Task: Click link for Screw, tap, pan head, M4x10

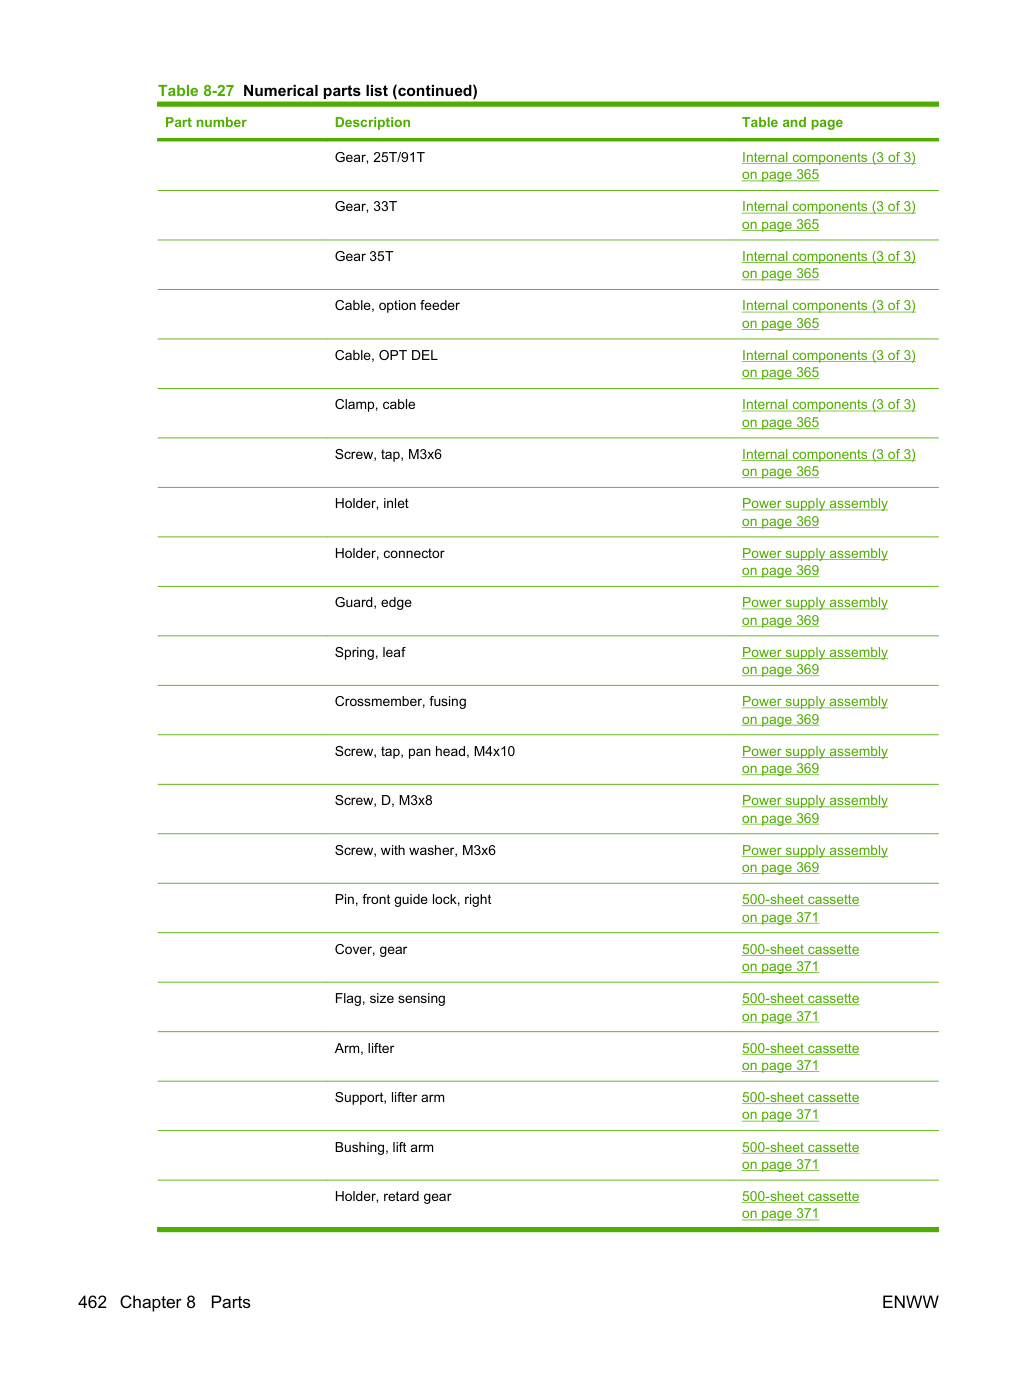Action: (814, 760)
